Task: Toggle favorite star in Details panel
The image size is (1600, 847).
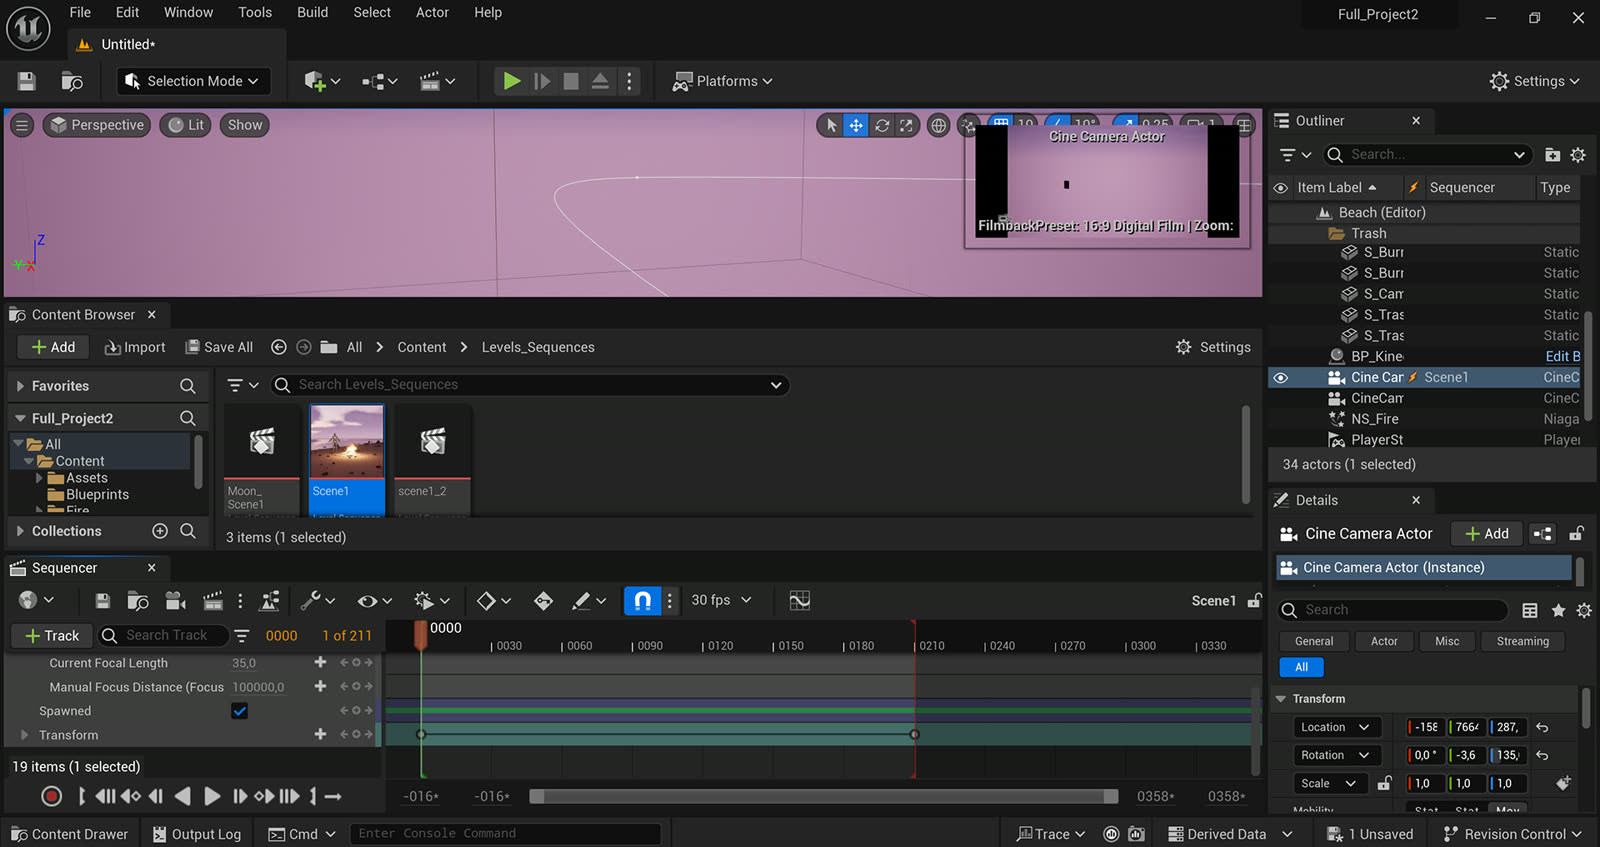Action: [1558, 610]
